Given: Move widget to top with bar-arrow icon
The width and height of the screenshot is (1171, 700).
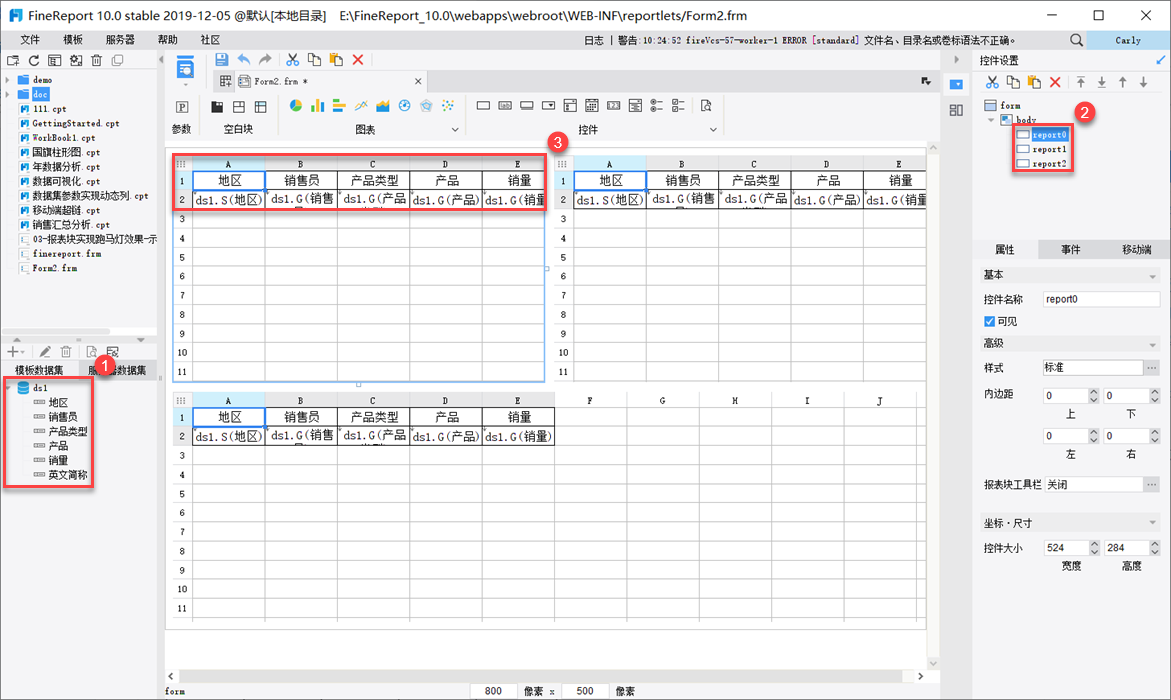Looking at the screenshot, I should pos(1081,82).
